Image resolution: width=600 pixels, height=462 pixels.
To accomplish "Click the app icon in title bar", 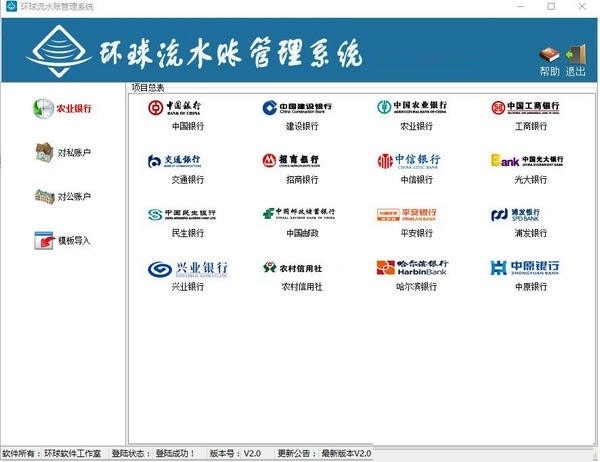I will click(x=11, y=6).
